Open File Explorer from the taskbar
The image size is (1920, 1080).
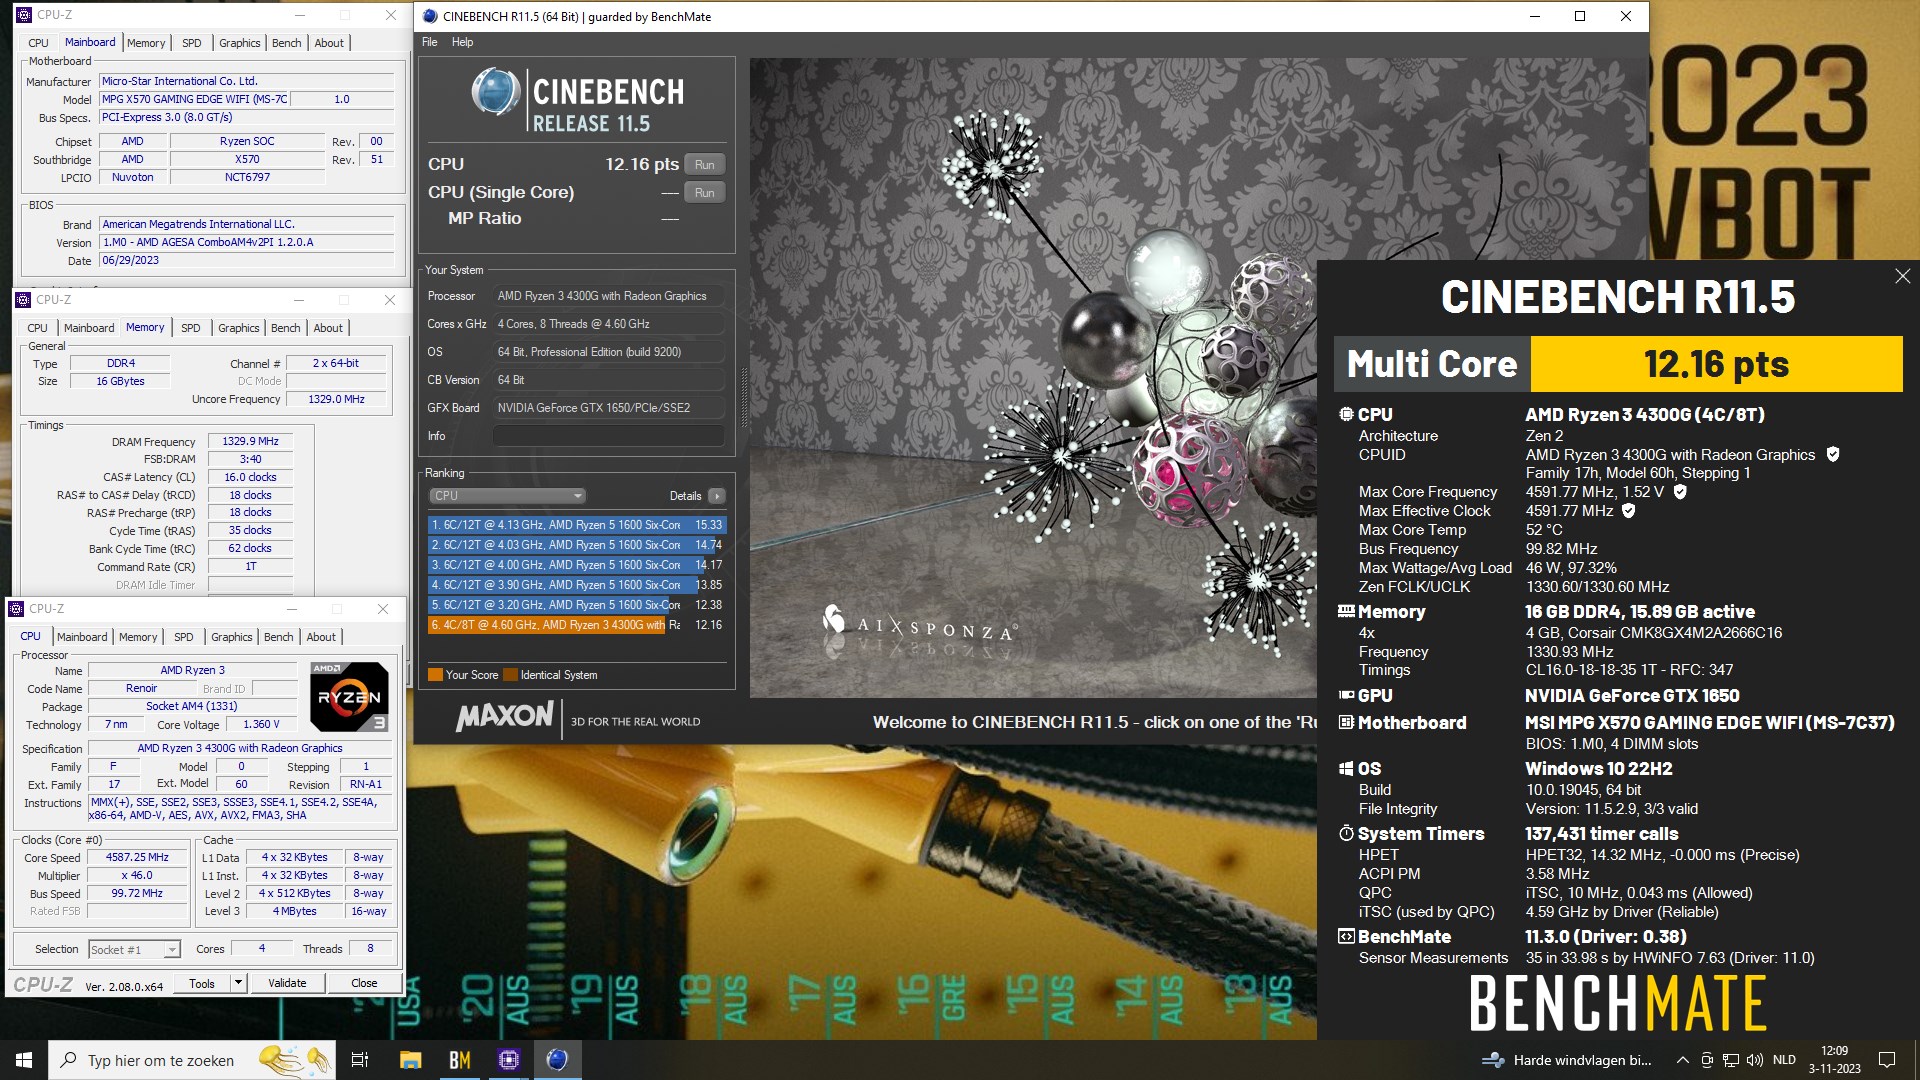point(411,1060)
